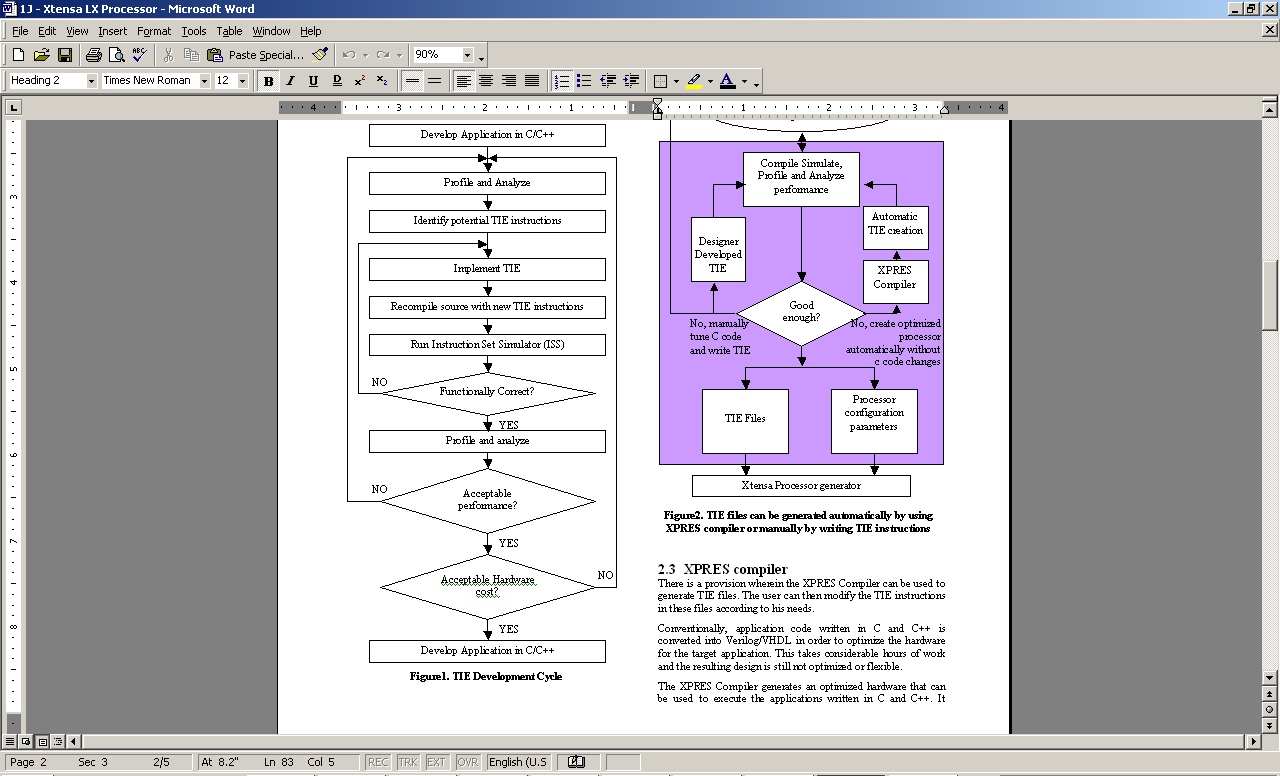
Task: Click the spelling status book icon
Action: pyautogui.click(x=576, y=762)
